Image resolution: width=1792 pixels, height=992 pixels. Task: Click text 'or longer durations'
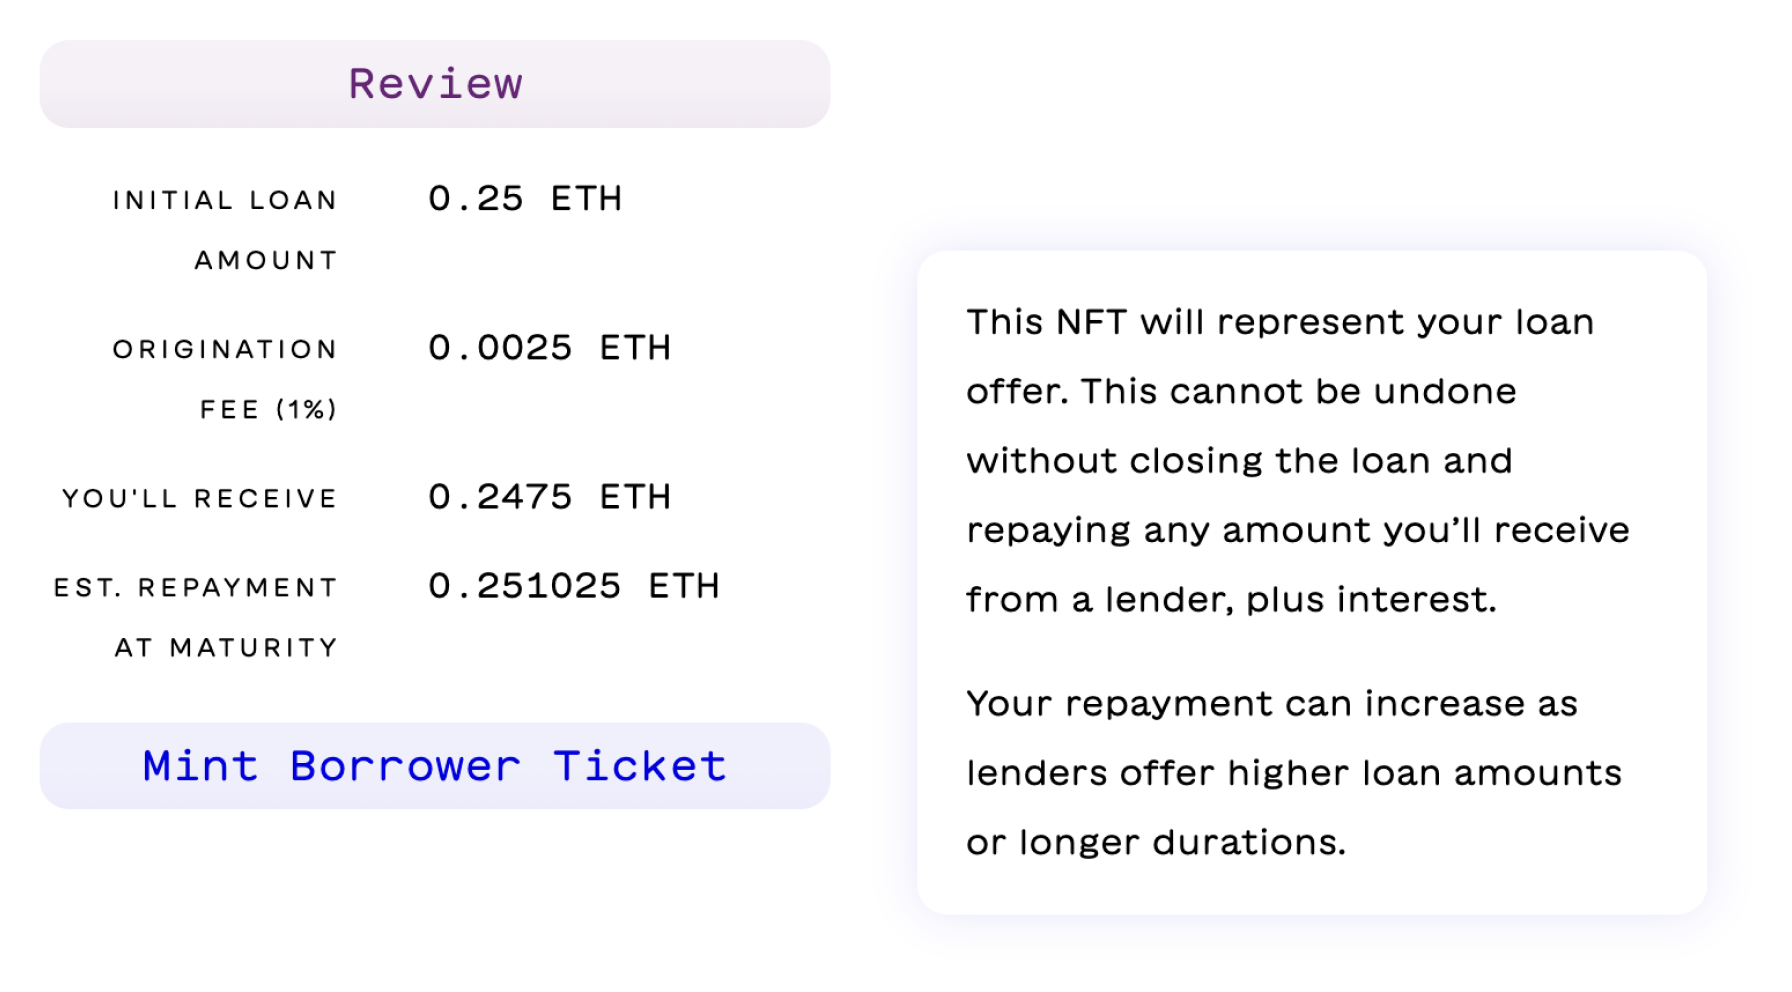pyautogui.click(x=1154, y=842)
